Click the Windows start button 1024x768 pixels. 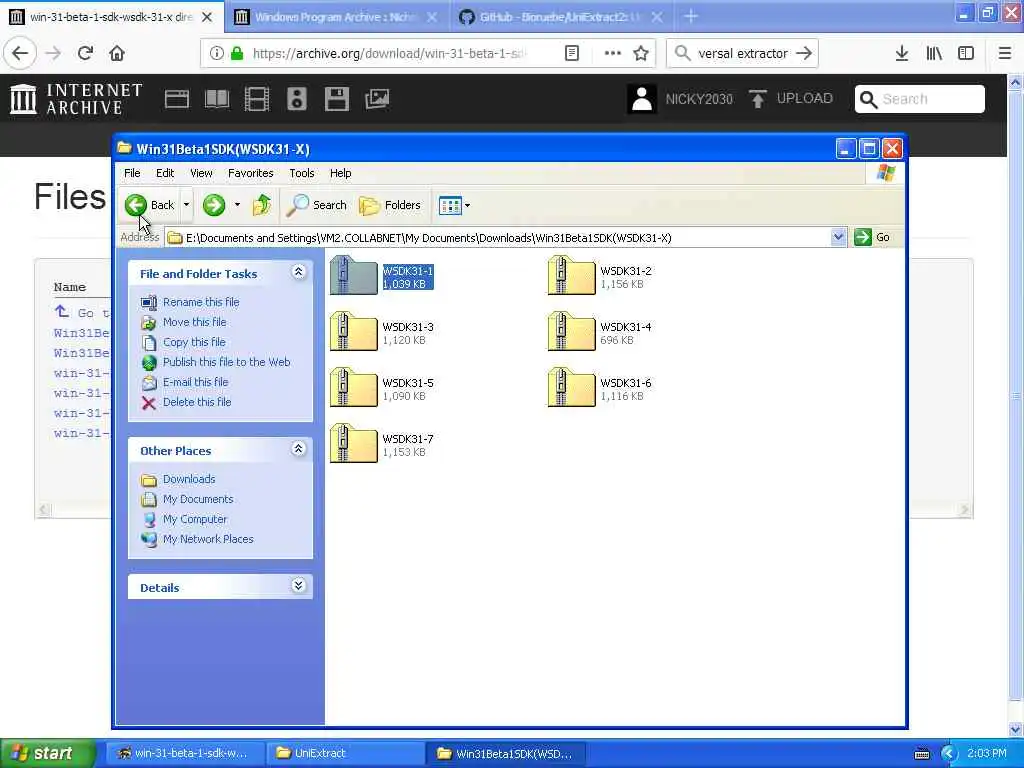click(x=46, y=753)
